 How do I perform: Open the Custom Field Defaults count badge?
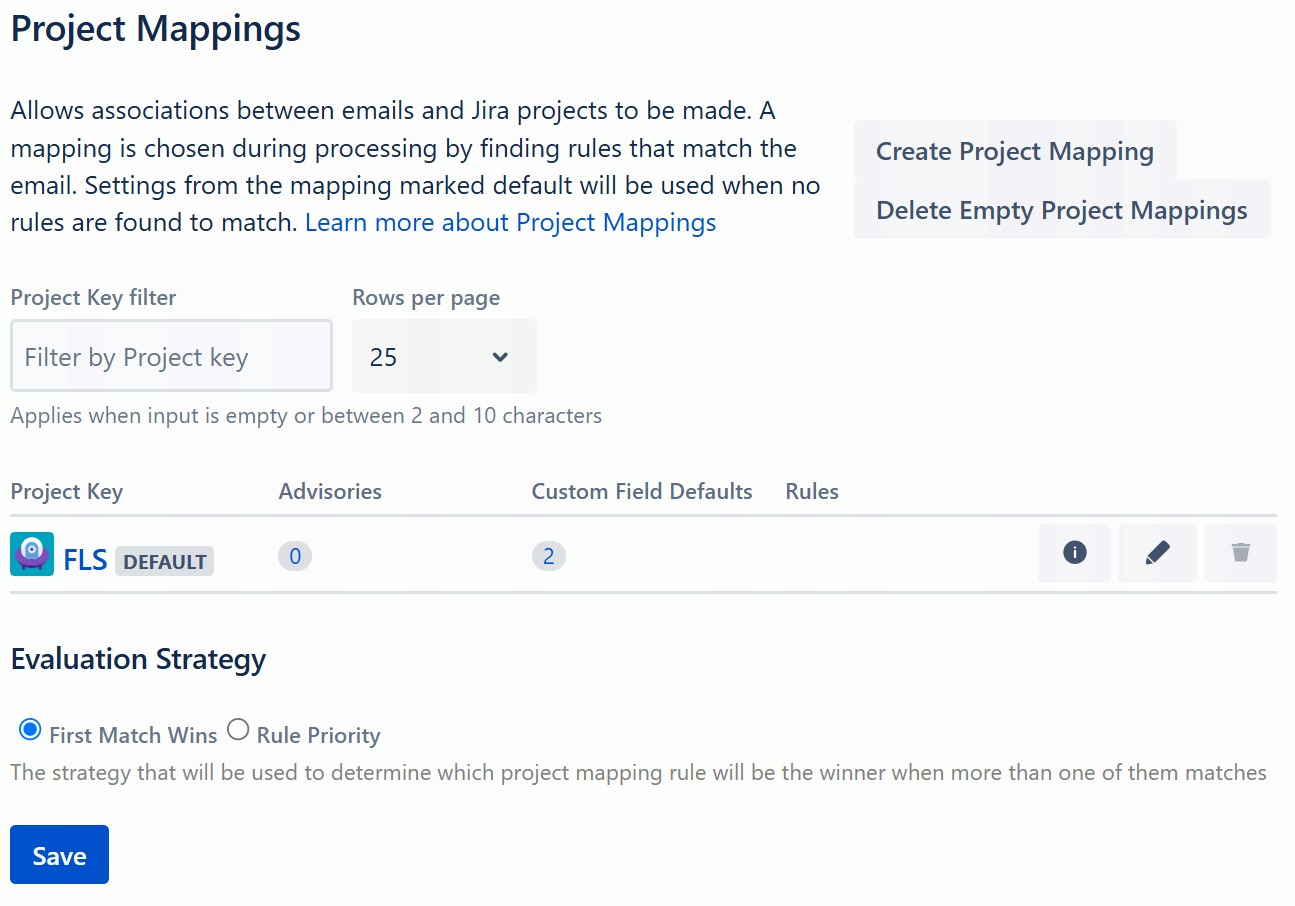[548, 555]
